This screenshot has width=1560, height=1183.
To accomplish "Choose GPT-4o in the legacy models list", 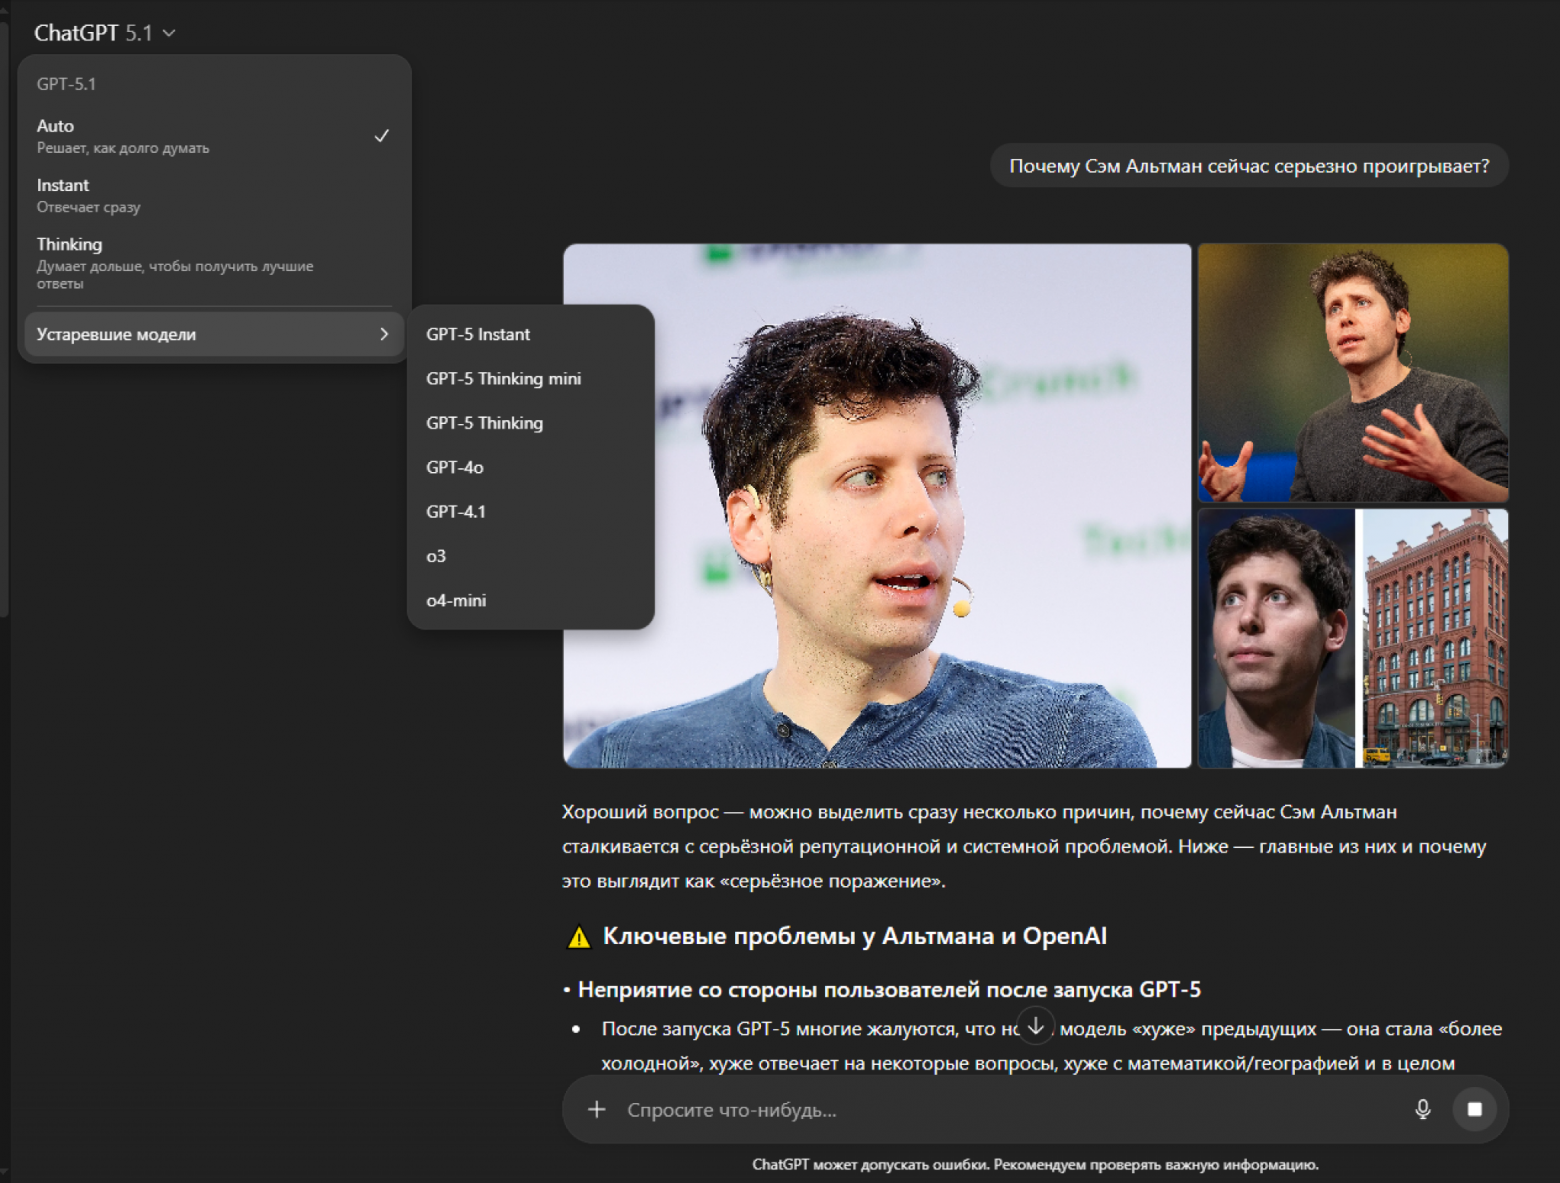I will tap(455, 467).
